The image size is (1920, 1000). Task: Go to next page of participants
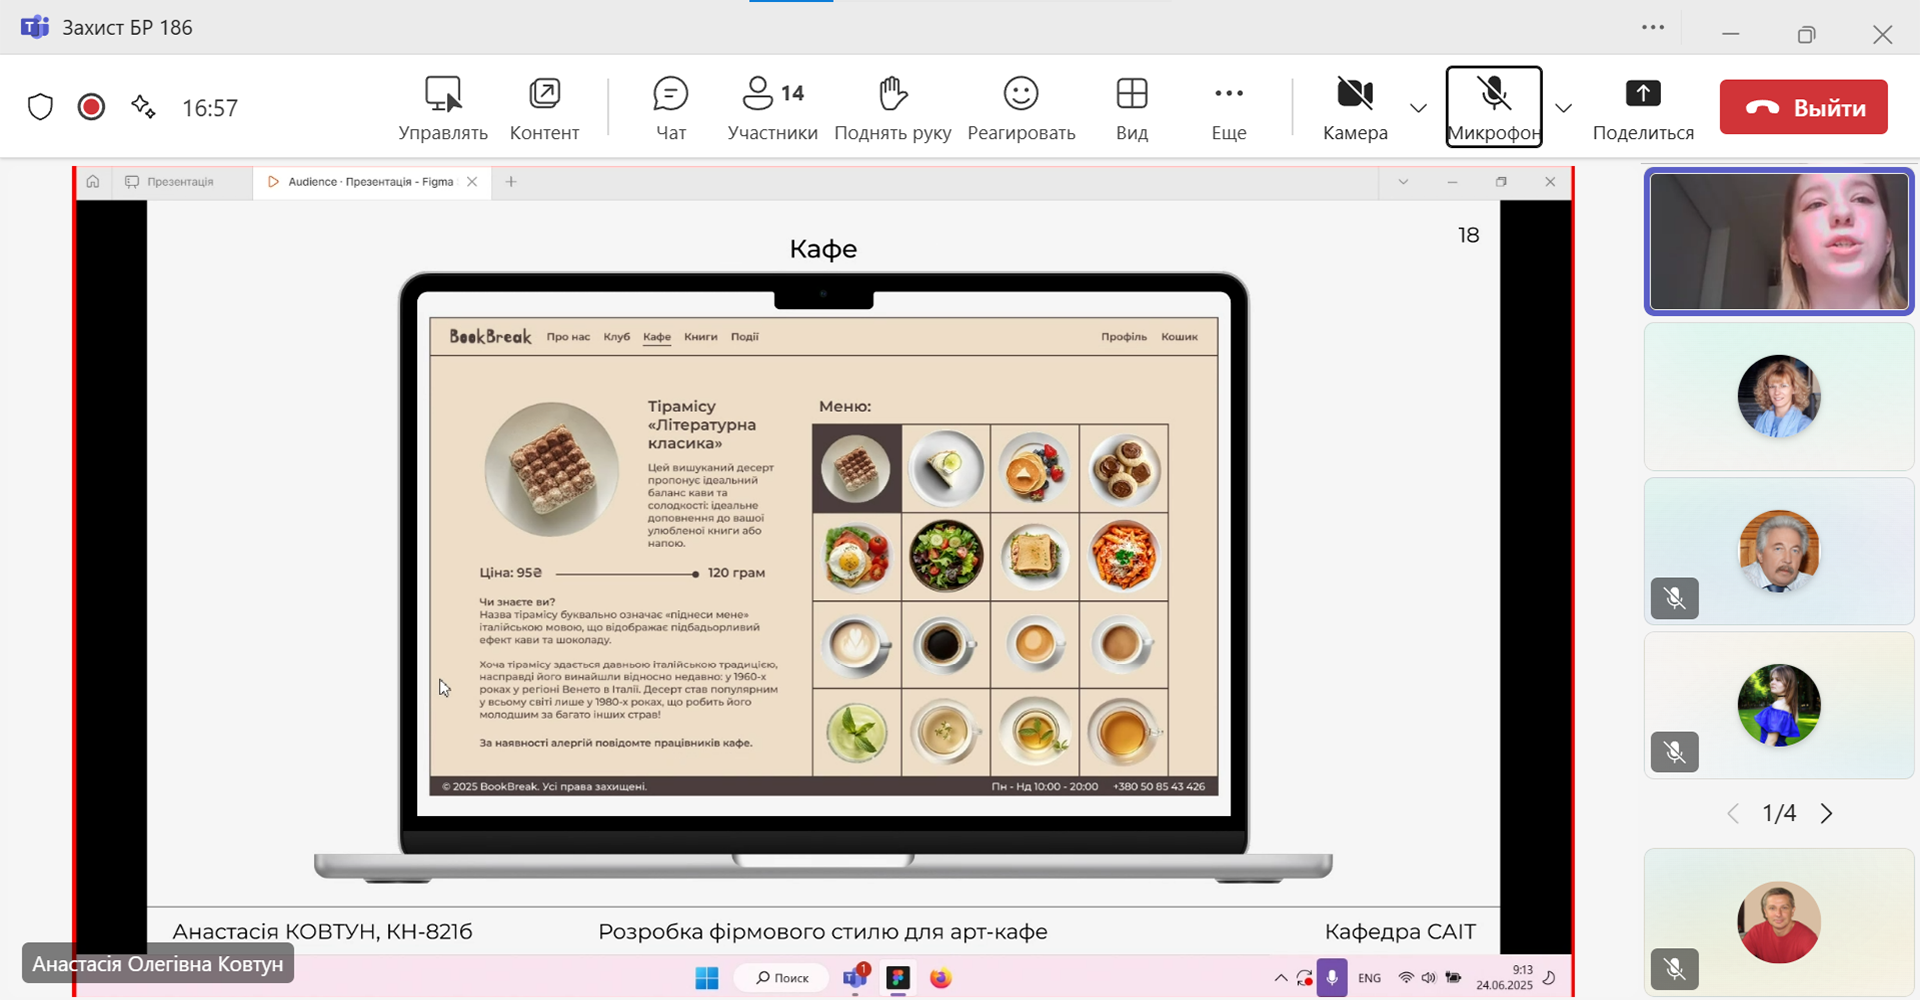pos(1826,814)
